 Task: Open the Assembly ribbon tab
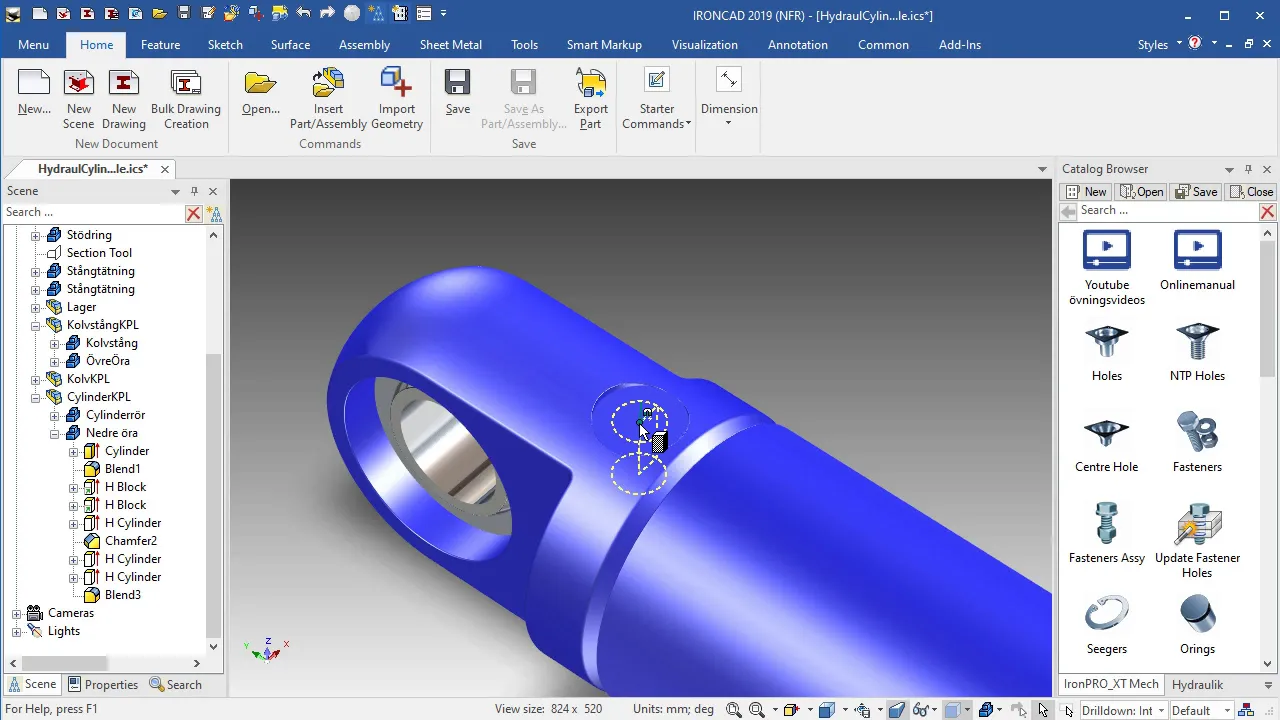[x=364, y=45]
